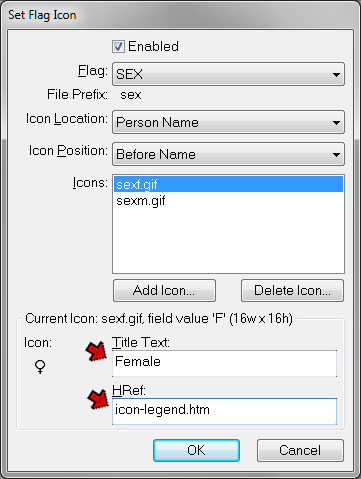Click the Add Icon... button

coord(164,291)
